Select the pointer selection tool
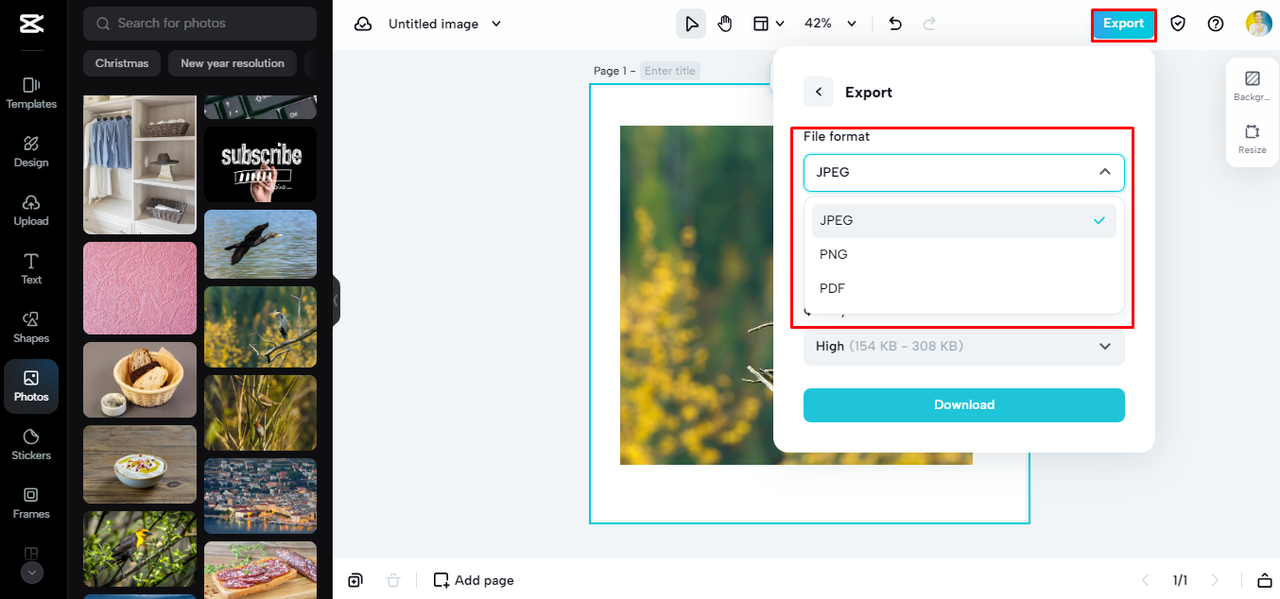This screenshot has height=599, width=1280. pyautogui.click(x=691, y=24)
